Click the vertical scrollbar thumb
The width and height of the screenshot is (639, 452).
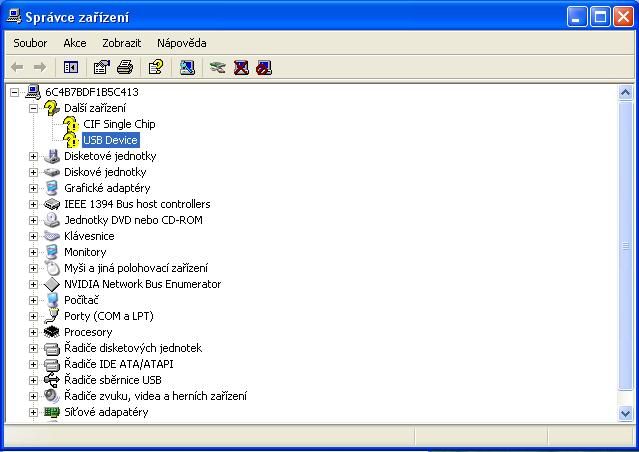(x=625, y=246)
